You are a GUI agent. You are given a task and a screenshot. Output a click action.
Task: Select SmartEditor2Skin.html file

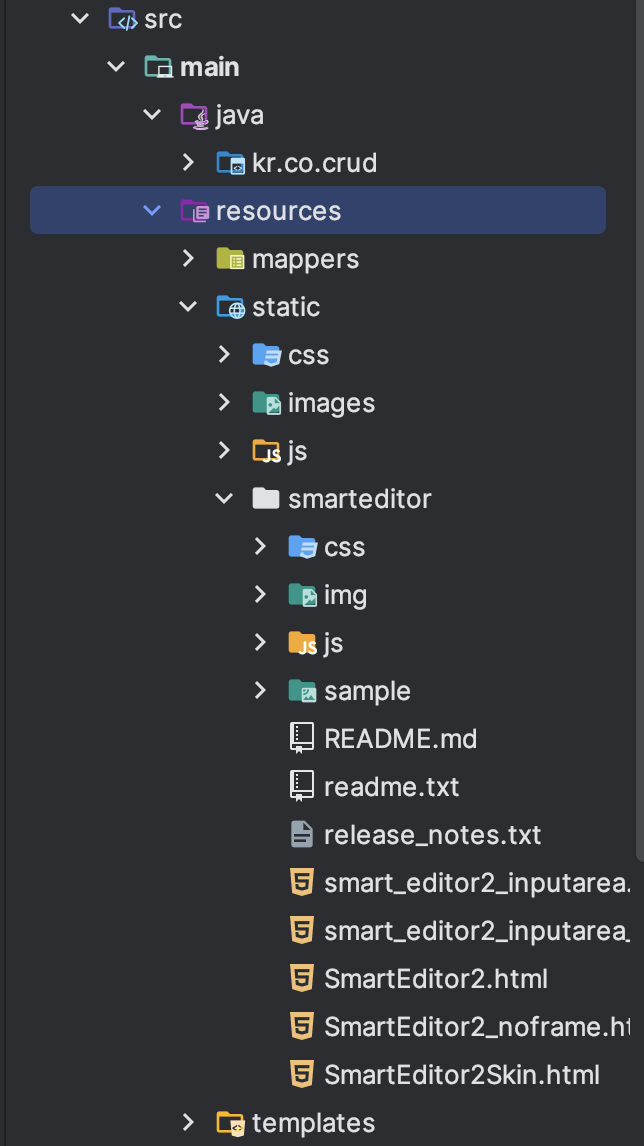(x=462, y=1075)
